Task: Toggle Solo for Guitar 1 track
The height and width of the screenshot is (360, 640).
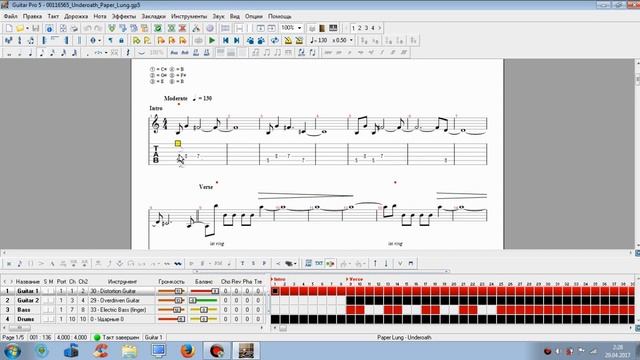Action: coord(46,291)
